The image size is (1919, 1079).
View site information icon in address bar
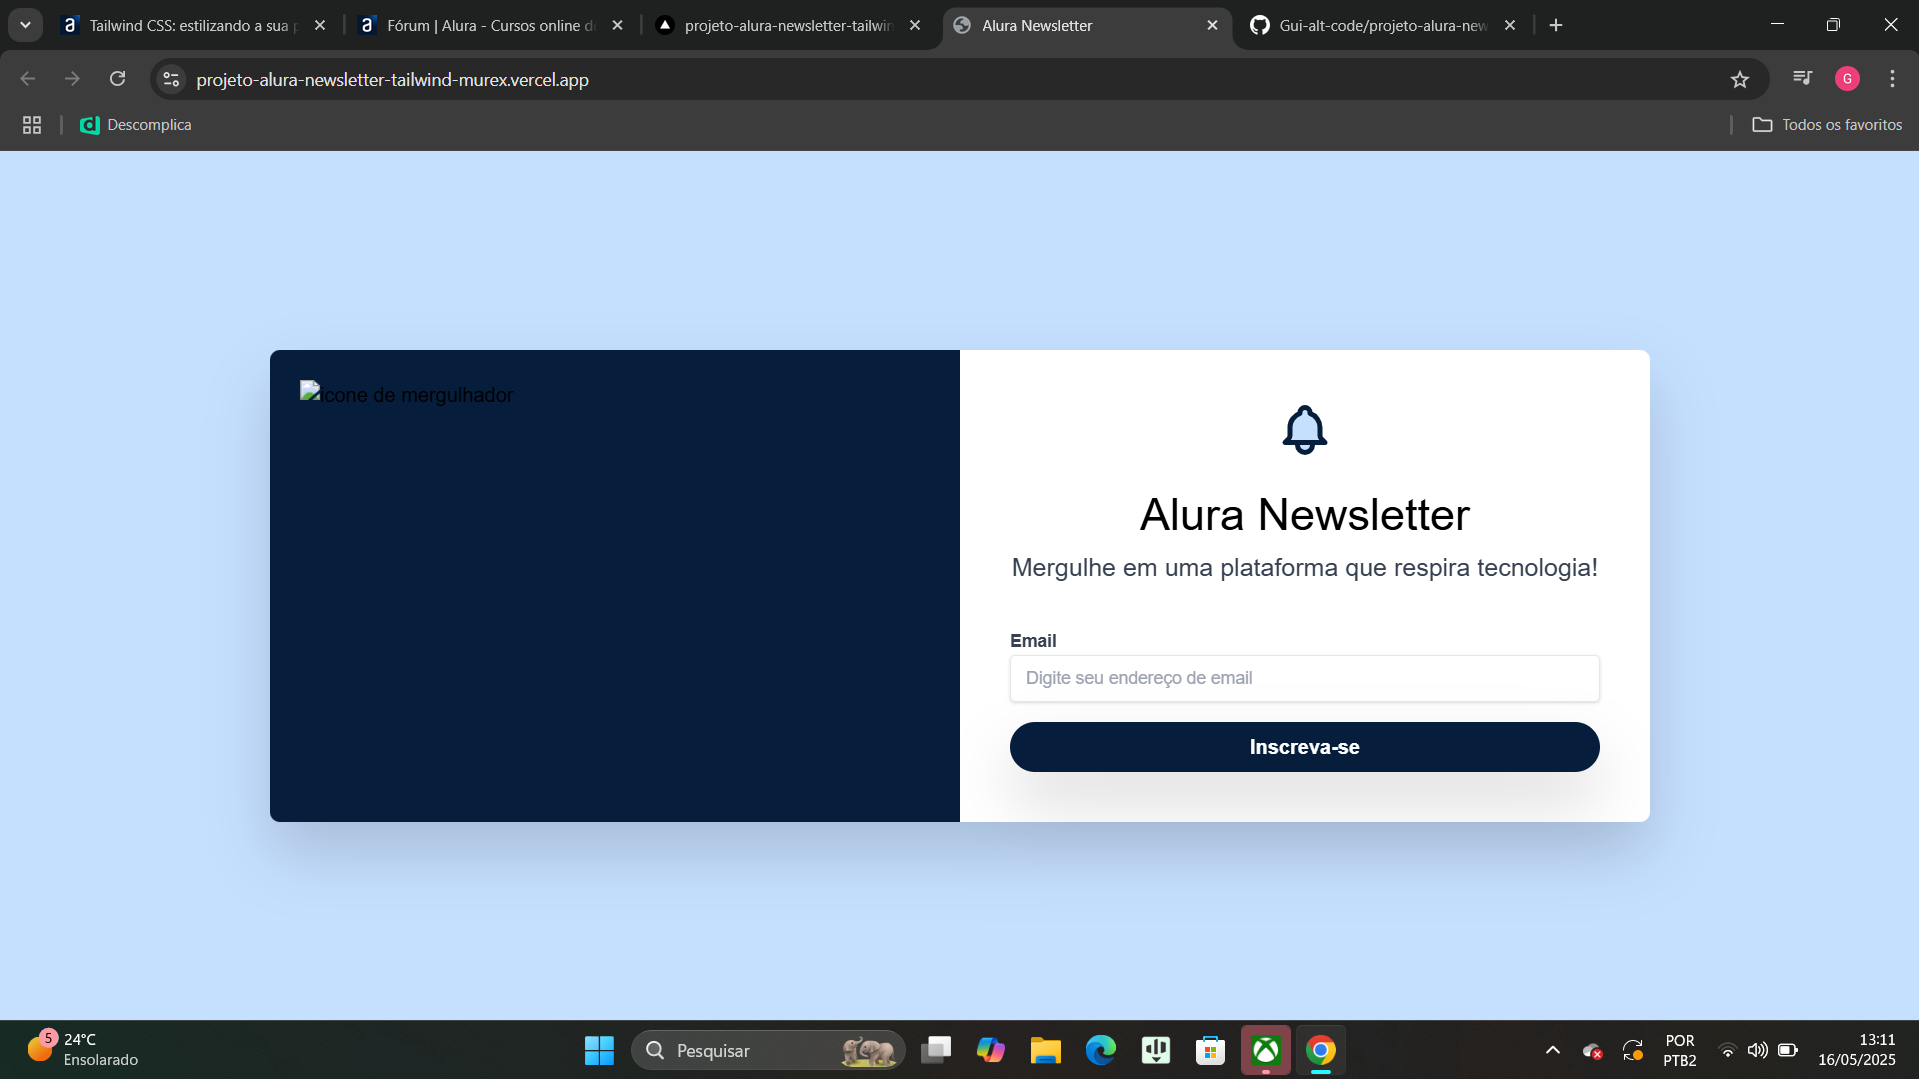click(171, 79)
